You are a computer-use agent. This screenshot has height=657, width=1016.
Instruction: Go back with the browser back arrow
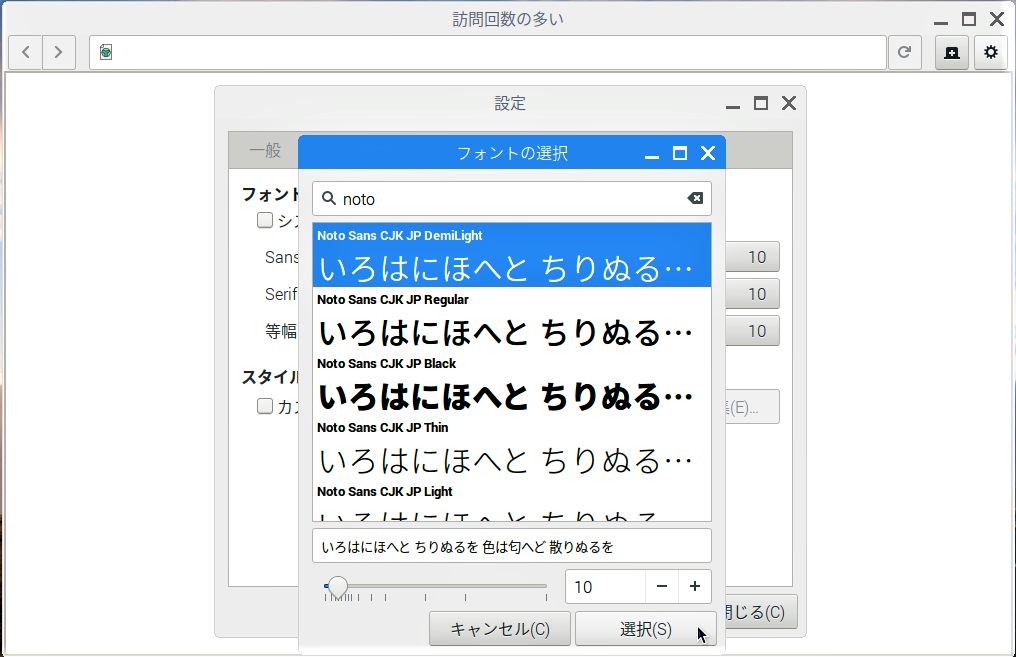pos(26,52)
